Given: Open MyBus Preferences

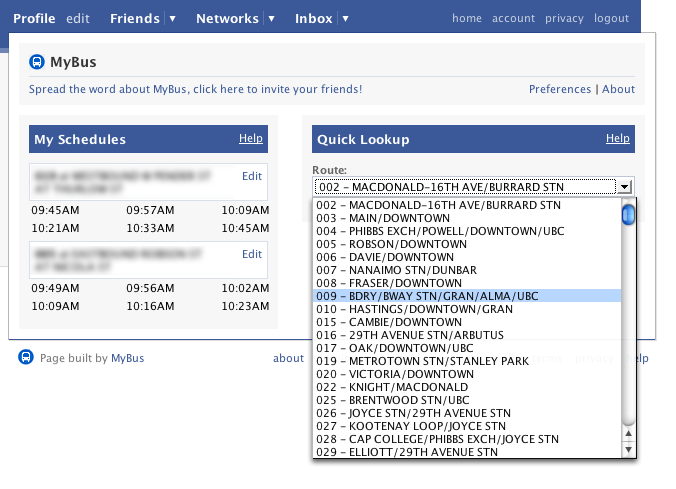Looking at the screenshot, I should [560, 89].
